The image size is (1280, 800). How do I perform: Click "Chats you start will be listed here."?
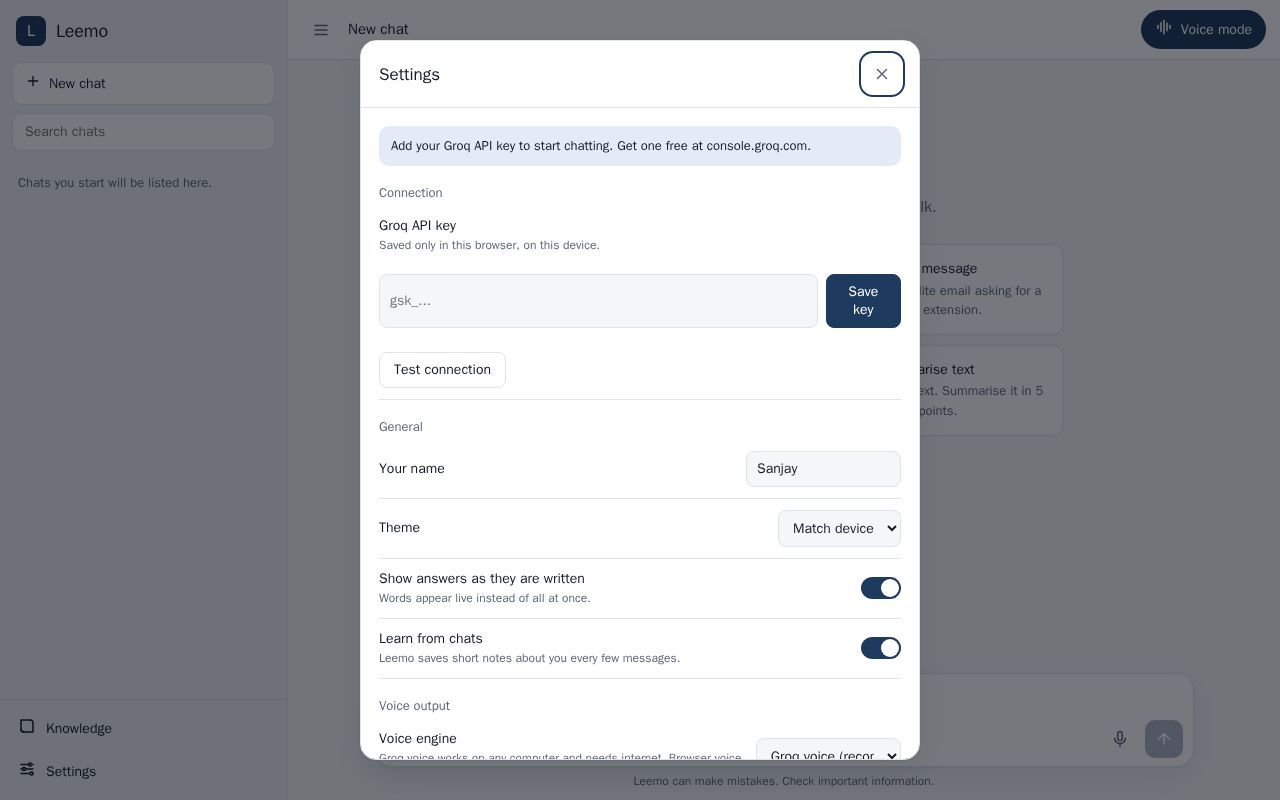tap(115, 183)
